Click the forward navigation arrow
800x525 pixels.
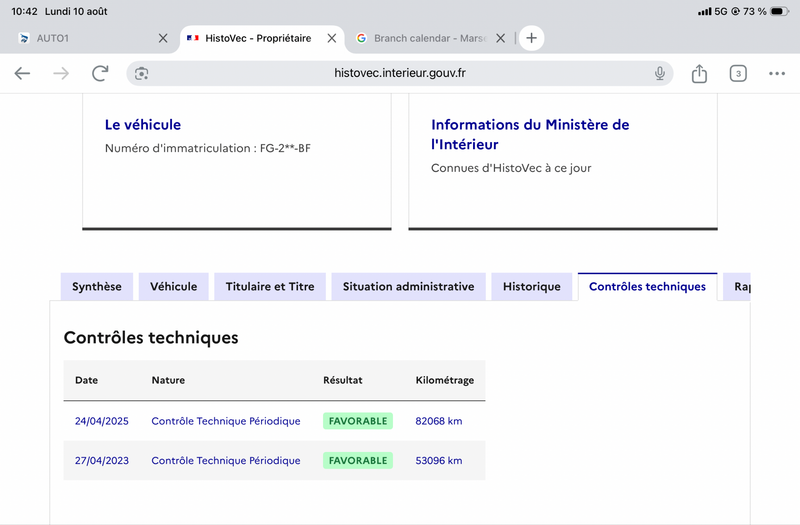pos(61,73)
